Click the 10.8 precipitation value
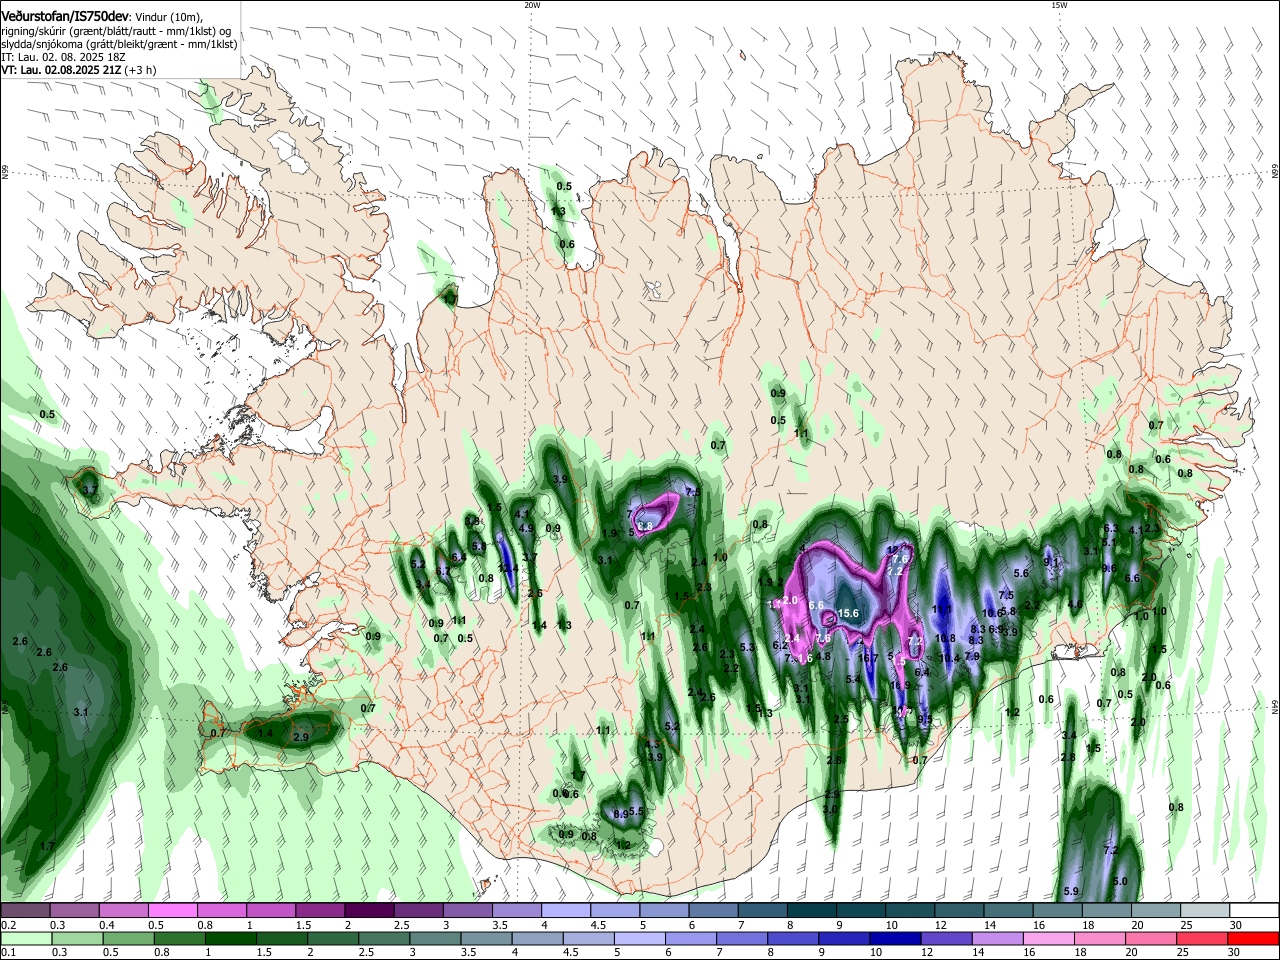Viewport: 1280px width, 960px height. 945,638
